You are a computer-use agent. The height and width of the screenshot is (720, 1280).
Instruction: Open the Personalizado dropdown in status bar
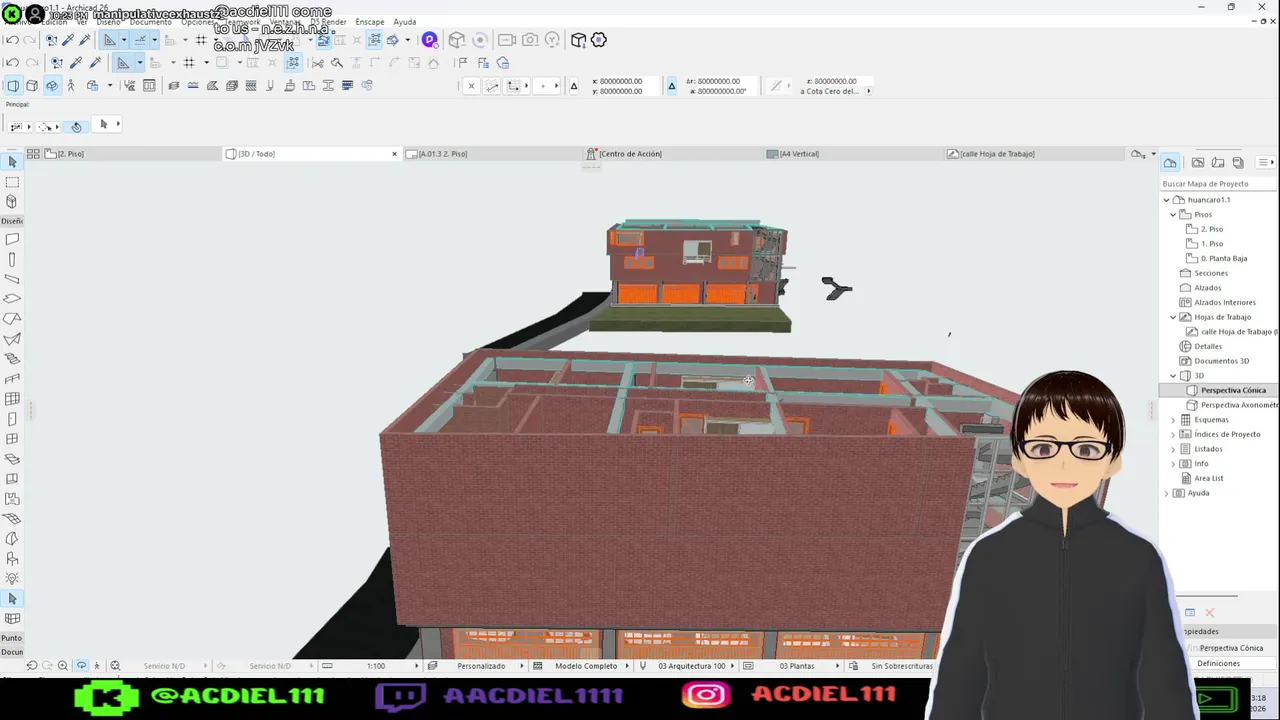coord(481,666)
